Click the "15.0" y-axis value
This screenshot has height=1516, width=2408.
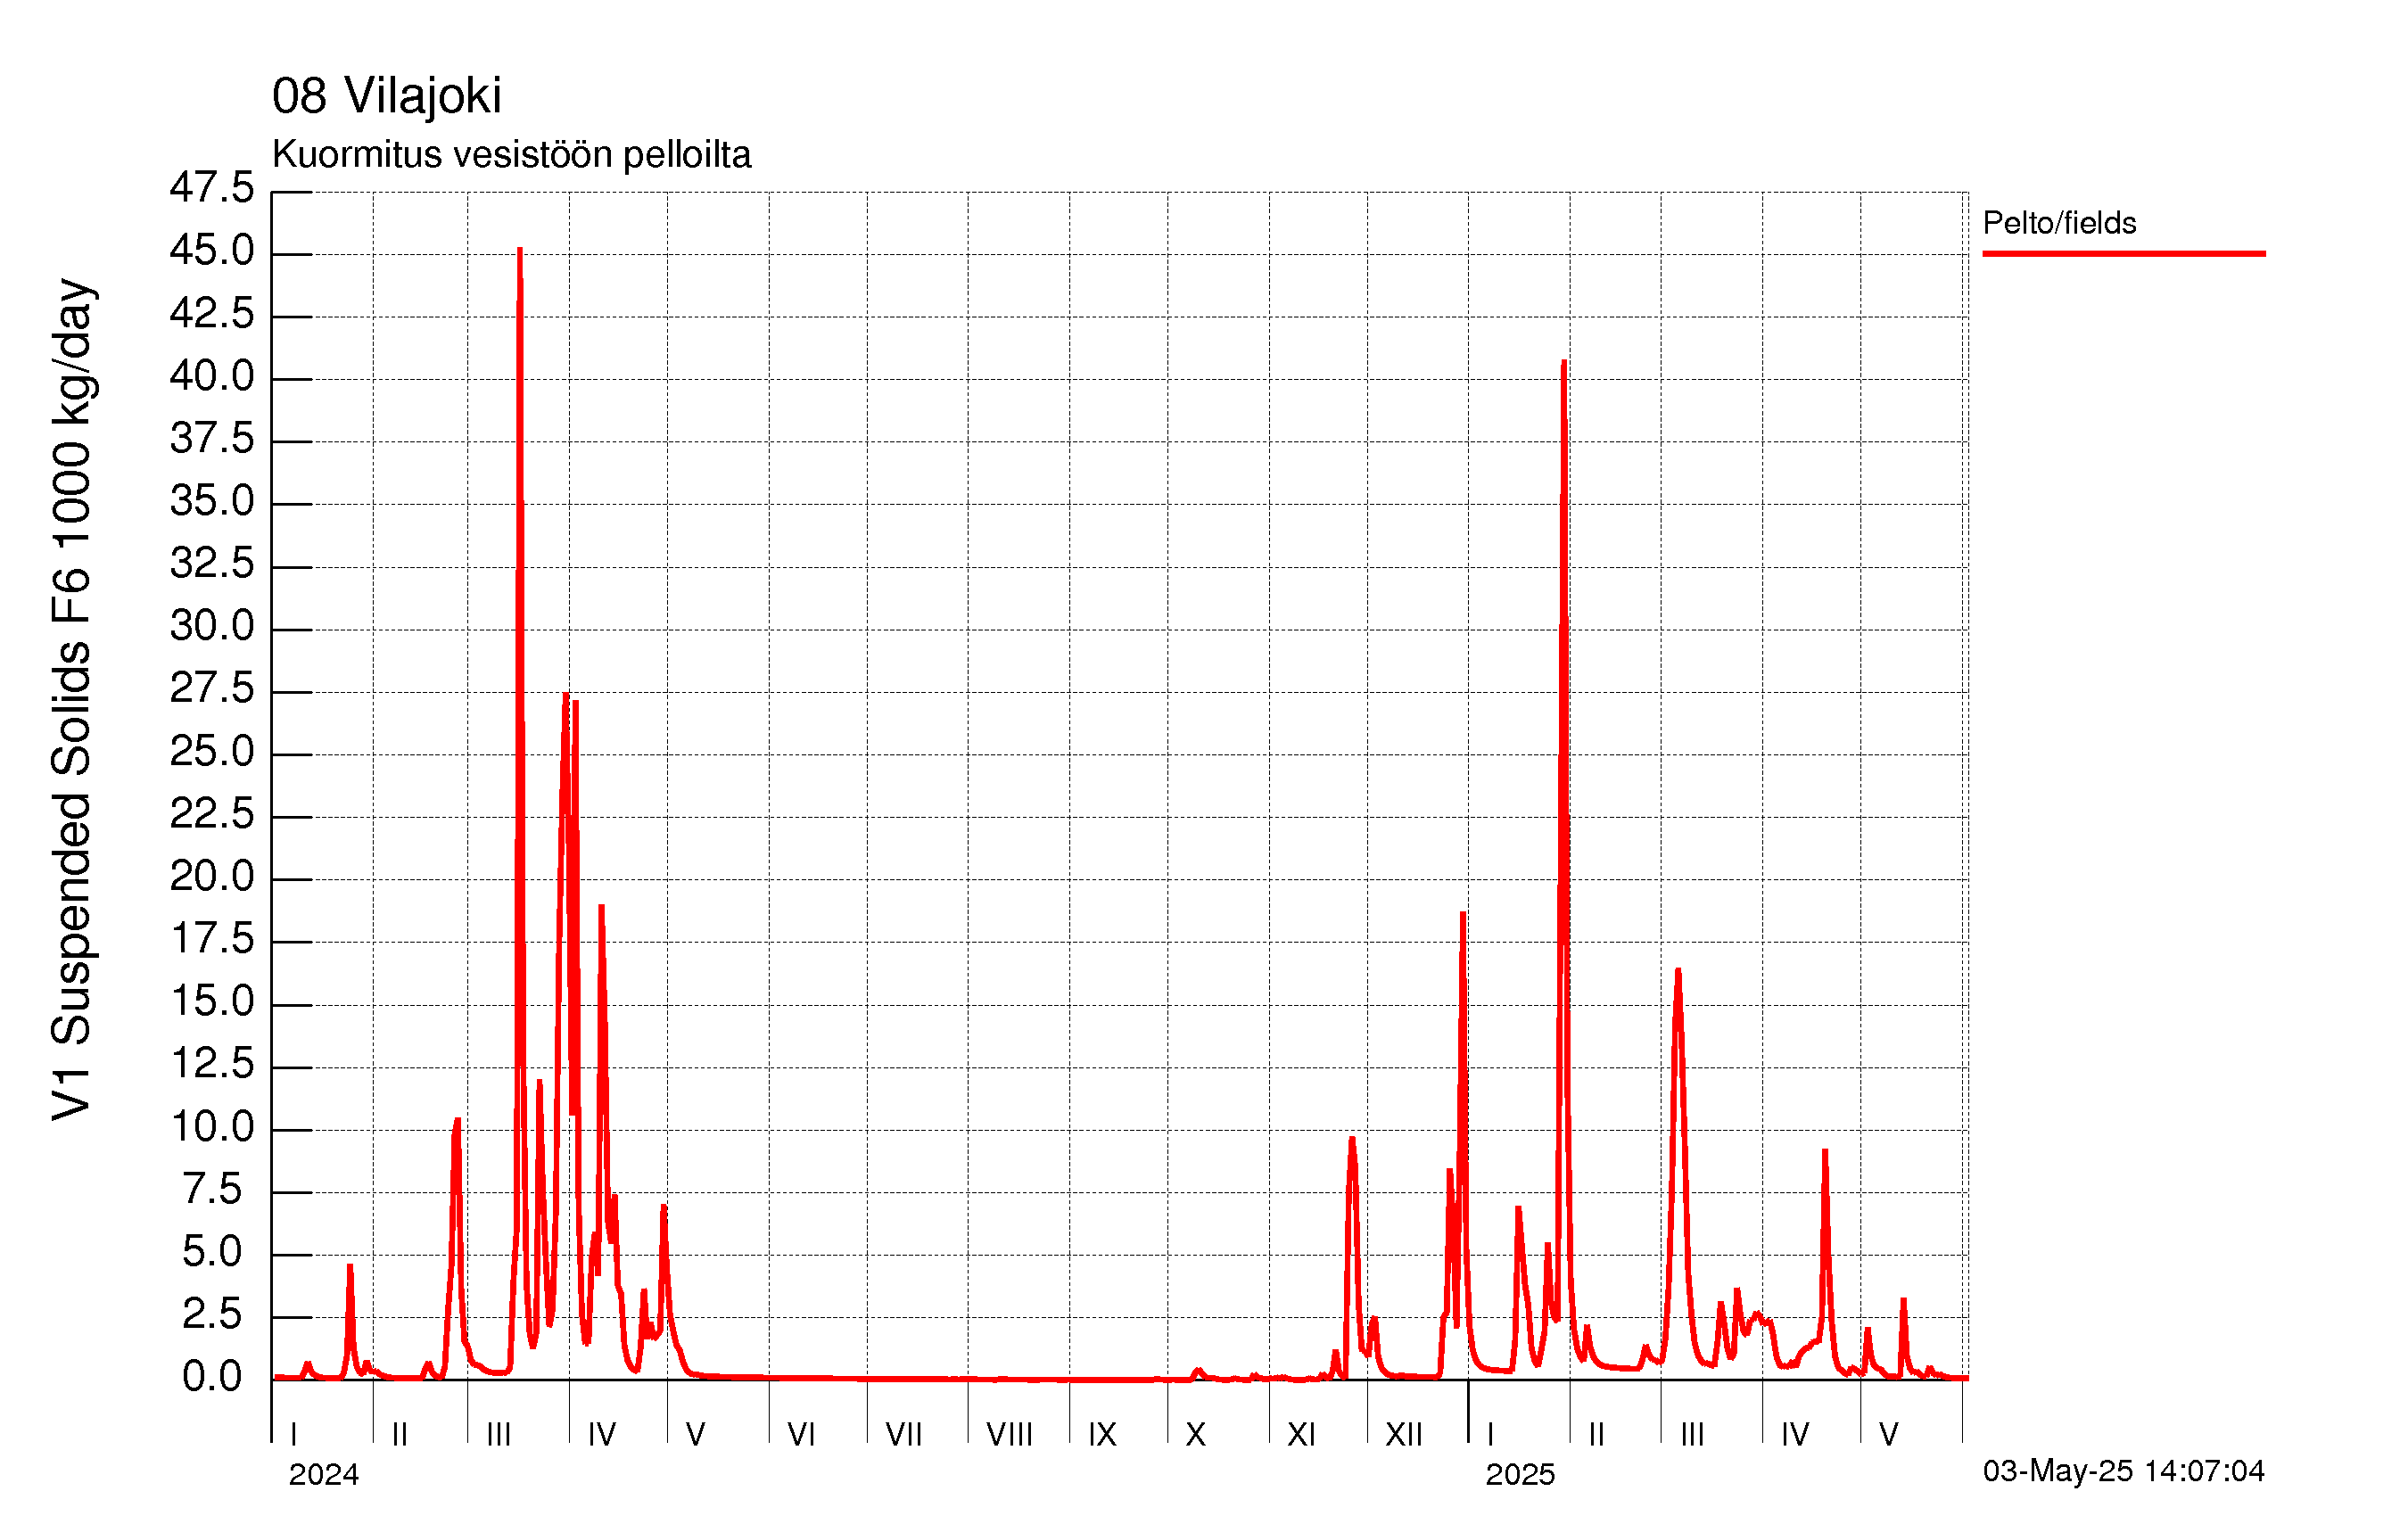[212, 1002]
